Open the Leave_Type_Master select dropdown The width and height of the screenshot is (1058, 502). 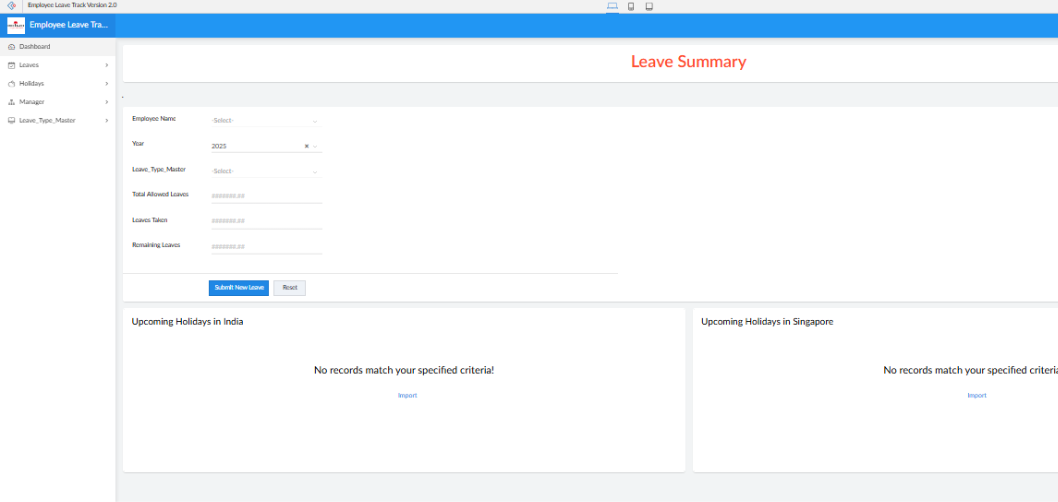[265, 171]
